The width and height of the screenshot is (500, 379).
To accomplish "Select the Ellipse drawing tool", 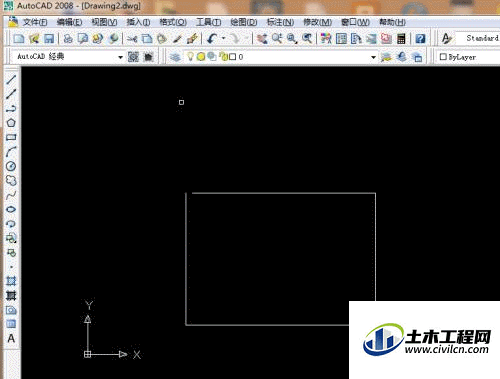I will pyautogui.click(x=11, y=209).
